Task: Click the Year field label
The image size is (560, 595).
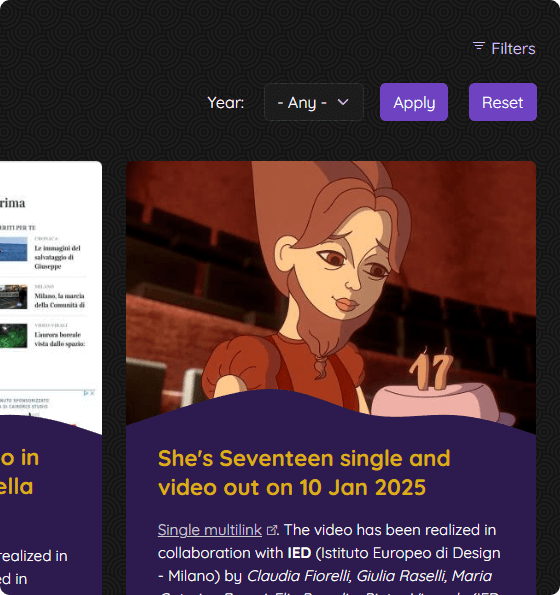Action: pyautogui.click(x=226, y=102)
